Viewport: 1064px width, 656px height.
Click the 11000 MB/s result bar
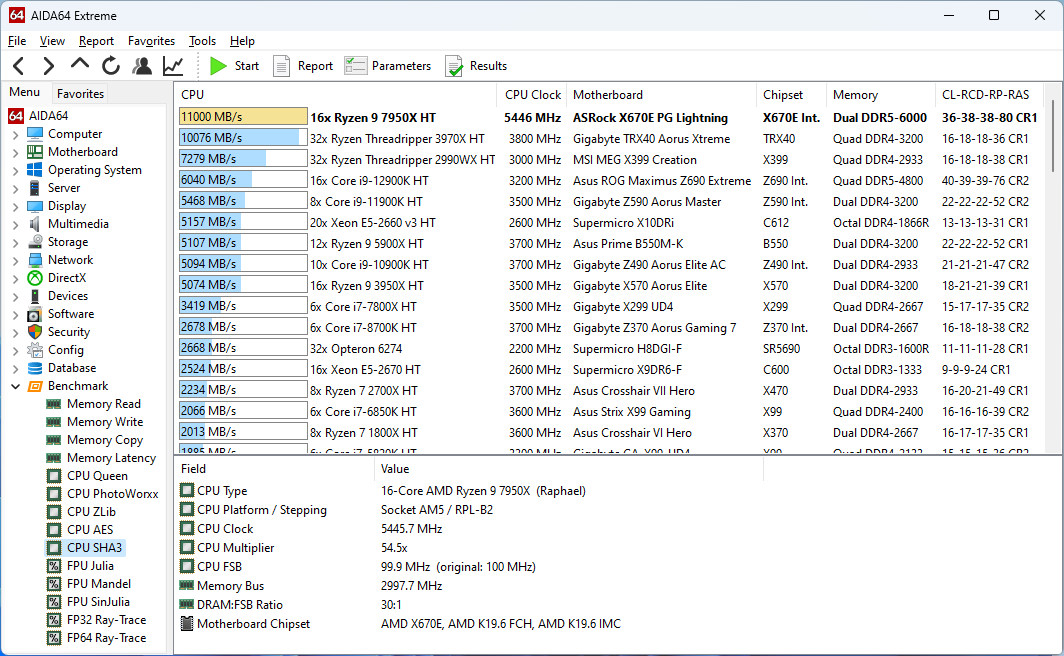243,117
